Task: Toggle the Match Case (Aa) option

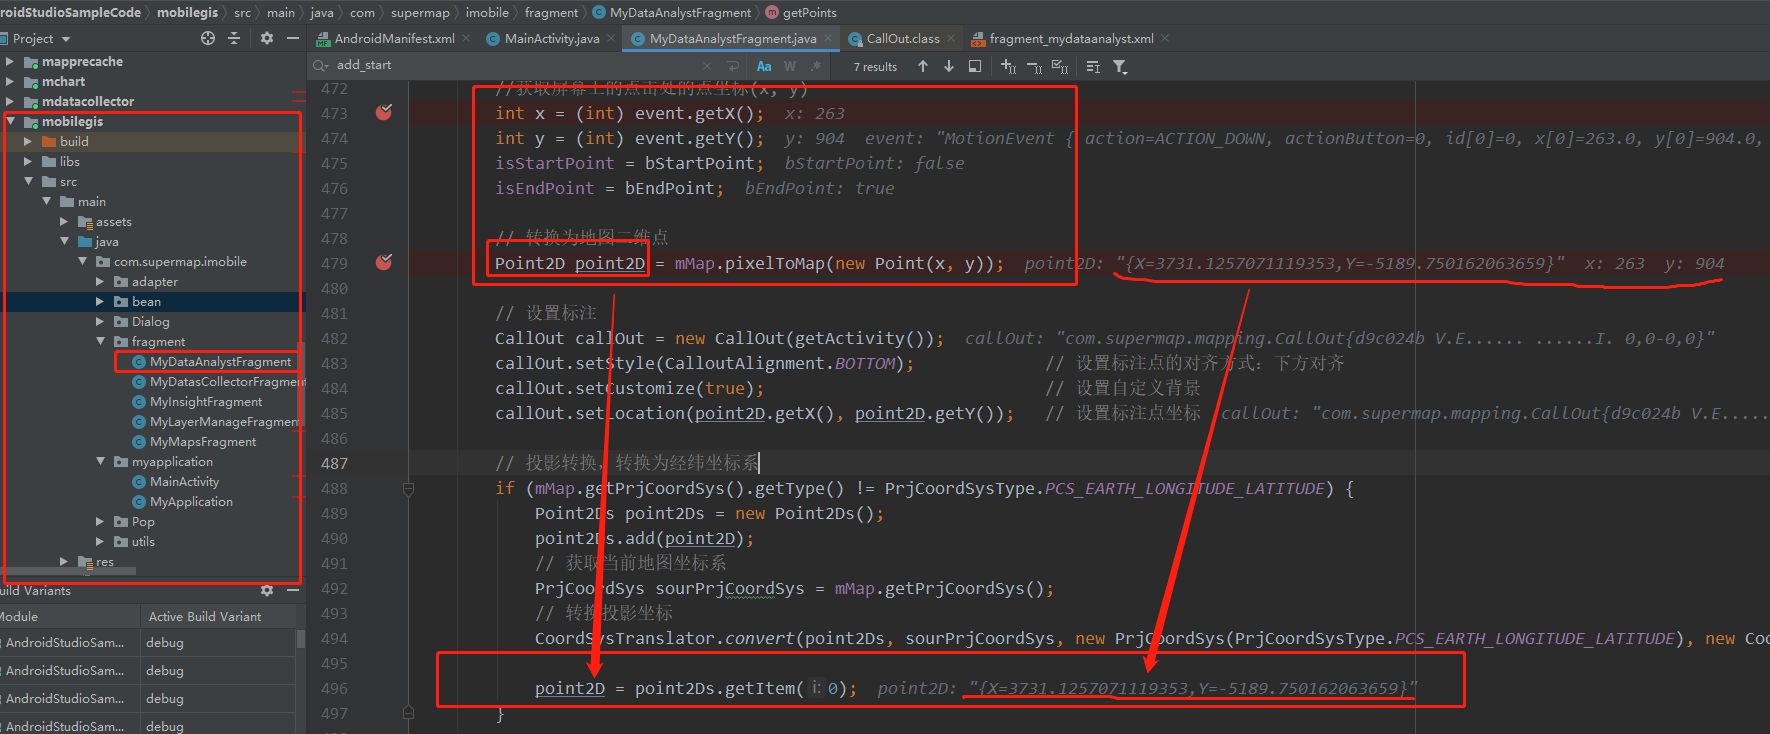Action: pyautogui.click(x=764, y=66)
